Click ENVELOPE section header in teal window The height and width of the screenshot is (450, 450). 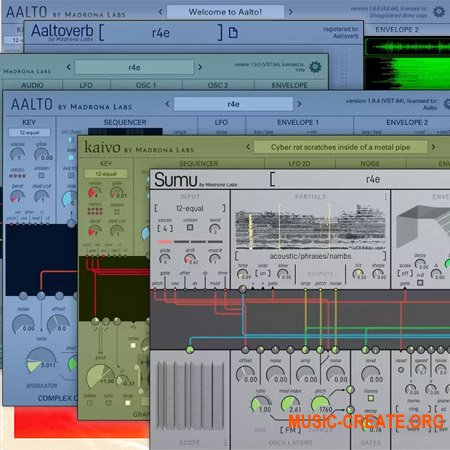pyautogui.click(x=290, y=85)
